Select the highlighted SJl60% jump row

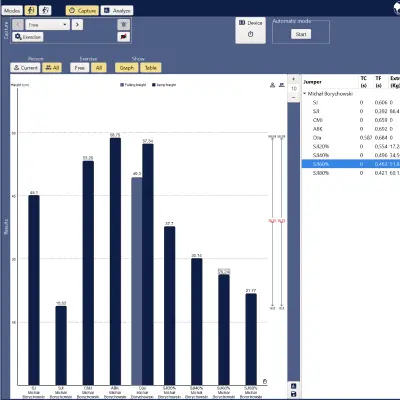coord(351,164)
